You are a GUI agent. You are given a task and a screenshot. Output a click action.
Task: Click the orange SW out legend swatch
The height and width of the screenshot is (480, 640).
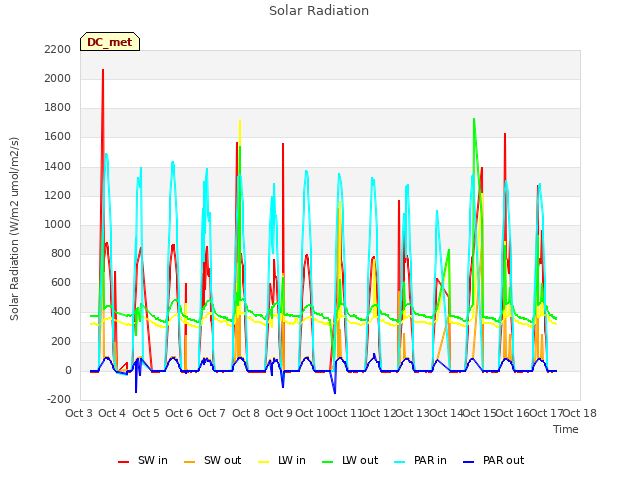[x=189, y=462]
